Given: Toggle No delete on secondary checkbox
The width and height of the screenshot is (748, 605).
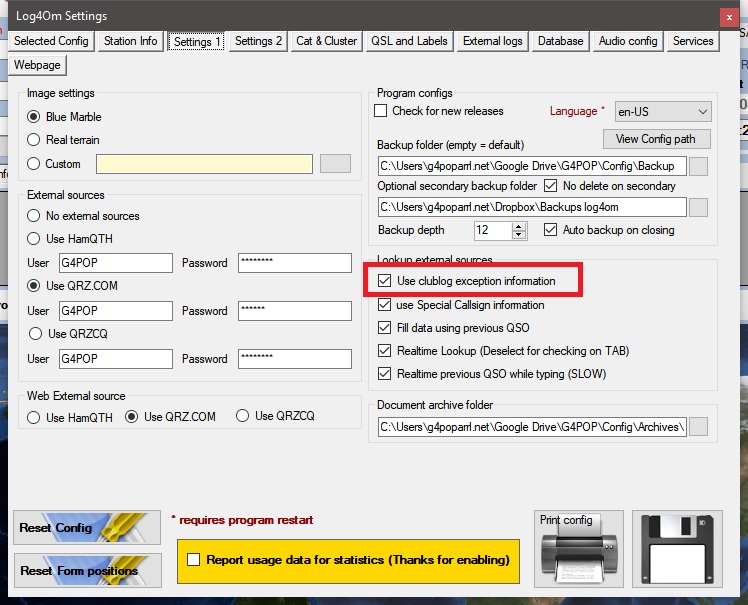Looking at the screenshot, I should [610, 186].
